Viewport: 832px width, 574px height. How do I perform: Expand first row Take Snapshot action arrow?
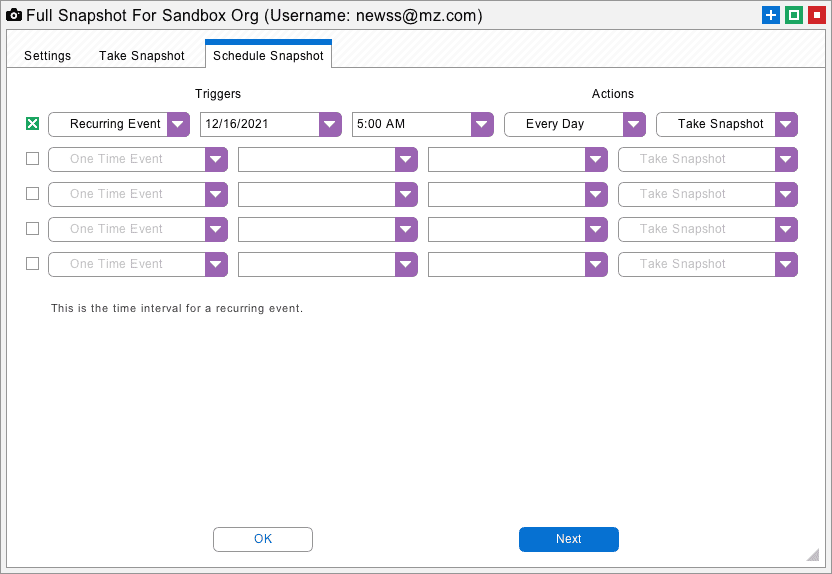point(786,124)
